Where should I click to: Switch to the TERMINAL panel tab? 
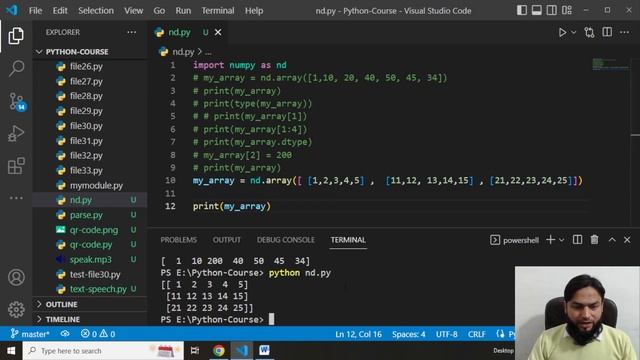click(x=348, y=240)
